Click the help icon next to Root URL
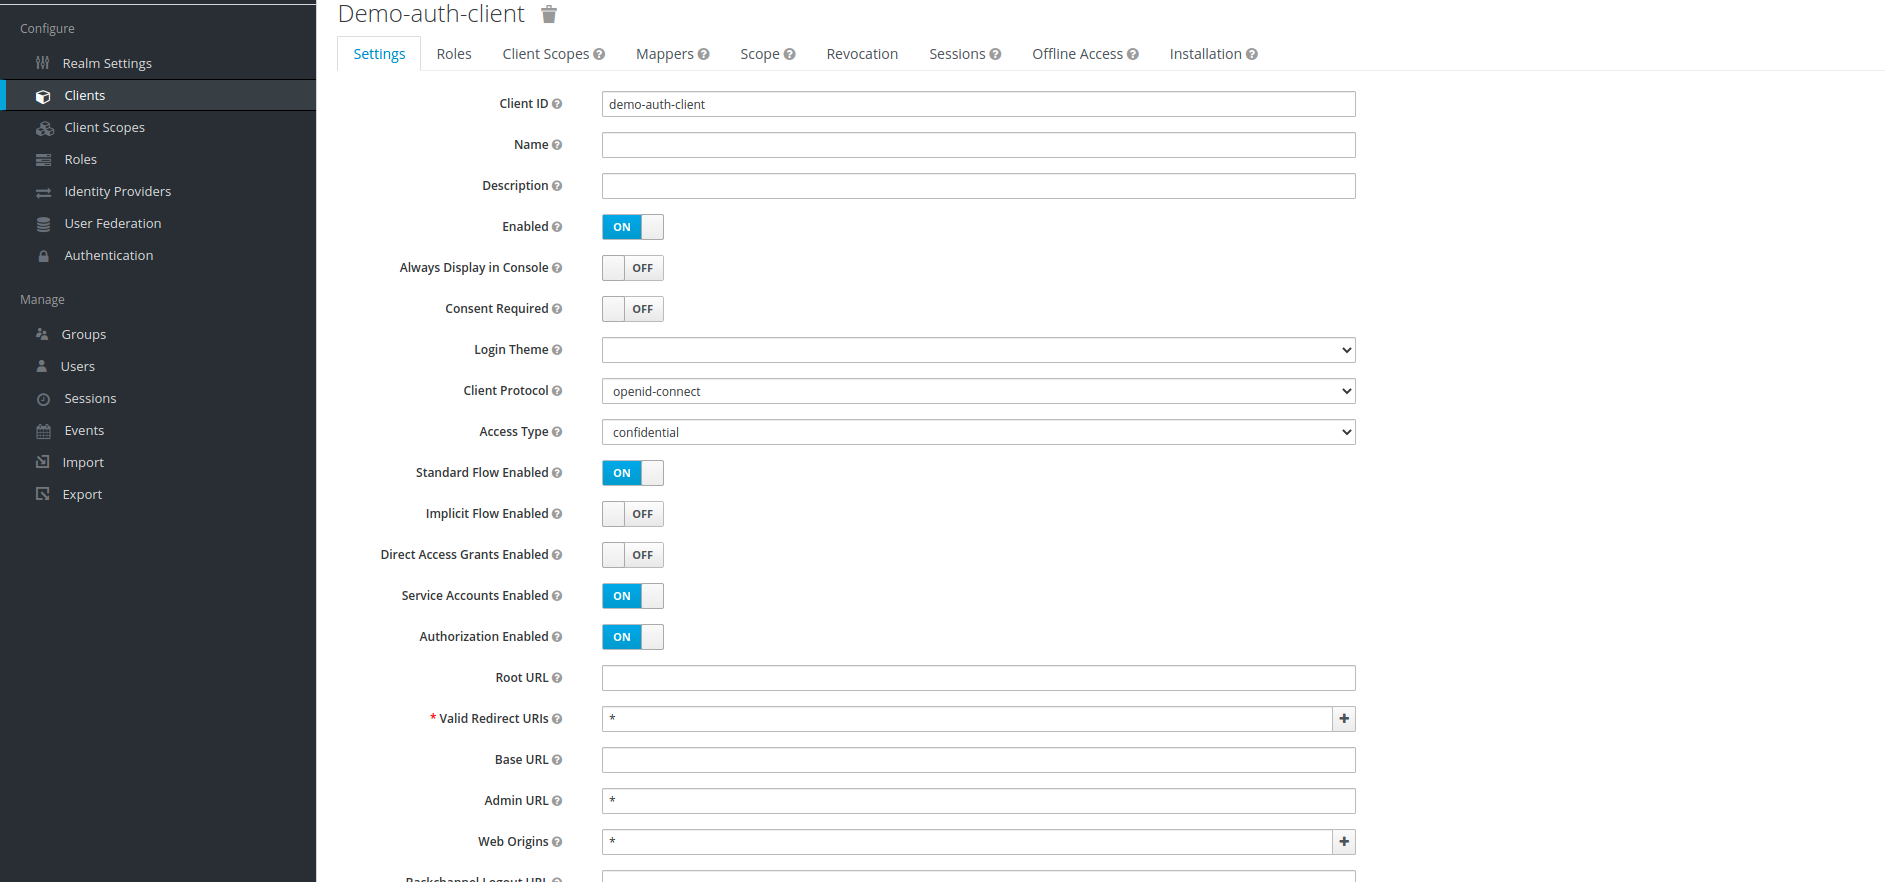 (x=557, y=678)
